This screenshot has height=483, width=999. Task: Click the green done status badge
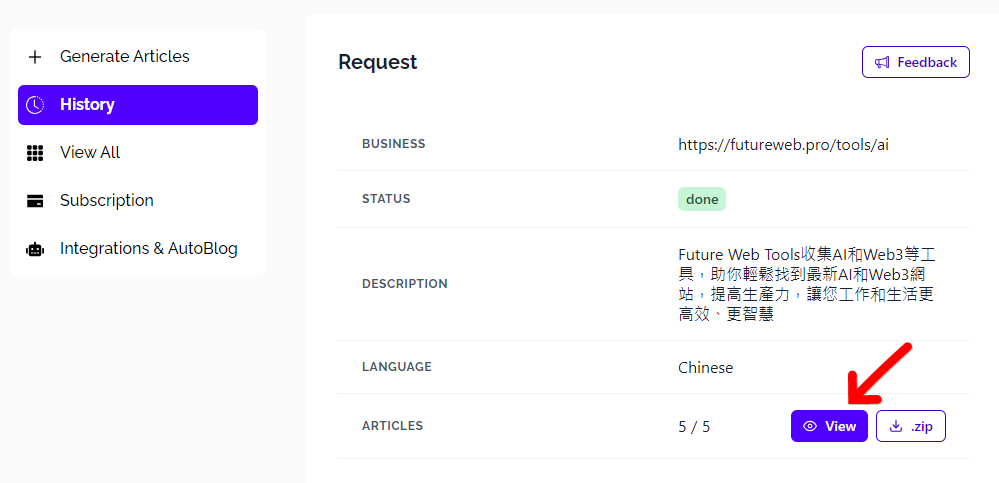pyautogui.click(x=702, y=199)
